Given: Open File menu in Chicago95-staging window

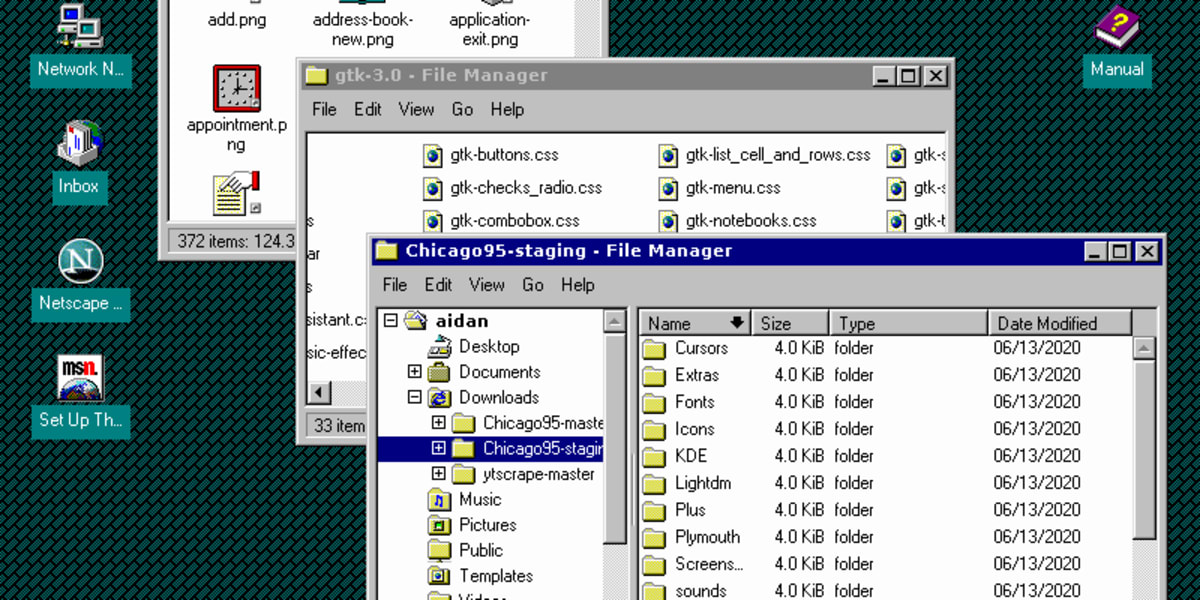Looking at the screenshot, I should 395,285.
